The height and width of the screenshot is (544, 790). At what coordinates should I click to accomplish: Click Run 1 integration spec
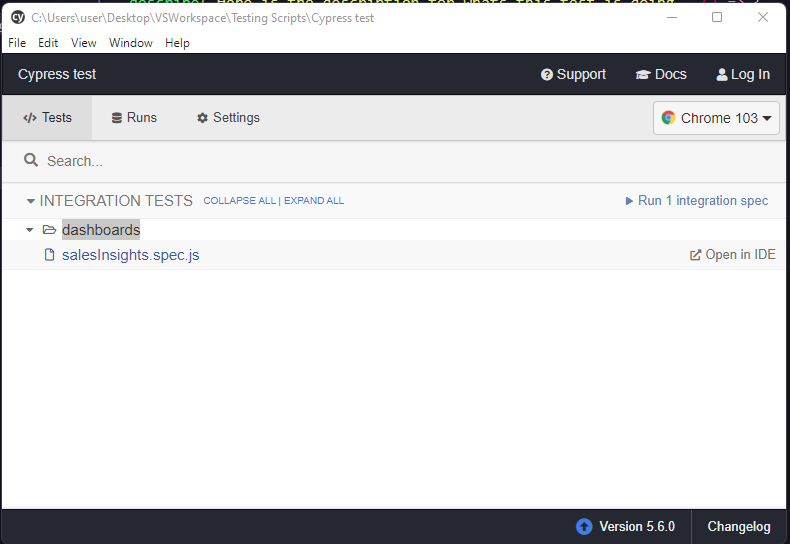pos(697,201)
